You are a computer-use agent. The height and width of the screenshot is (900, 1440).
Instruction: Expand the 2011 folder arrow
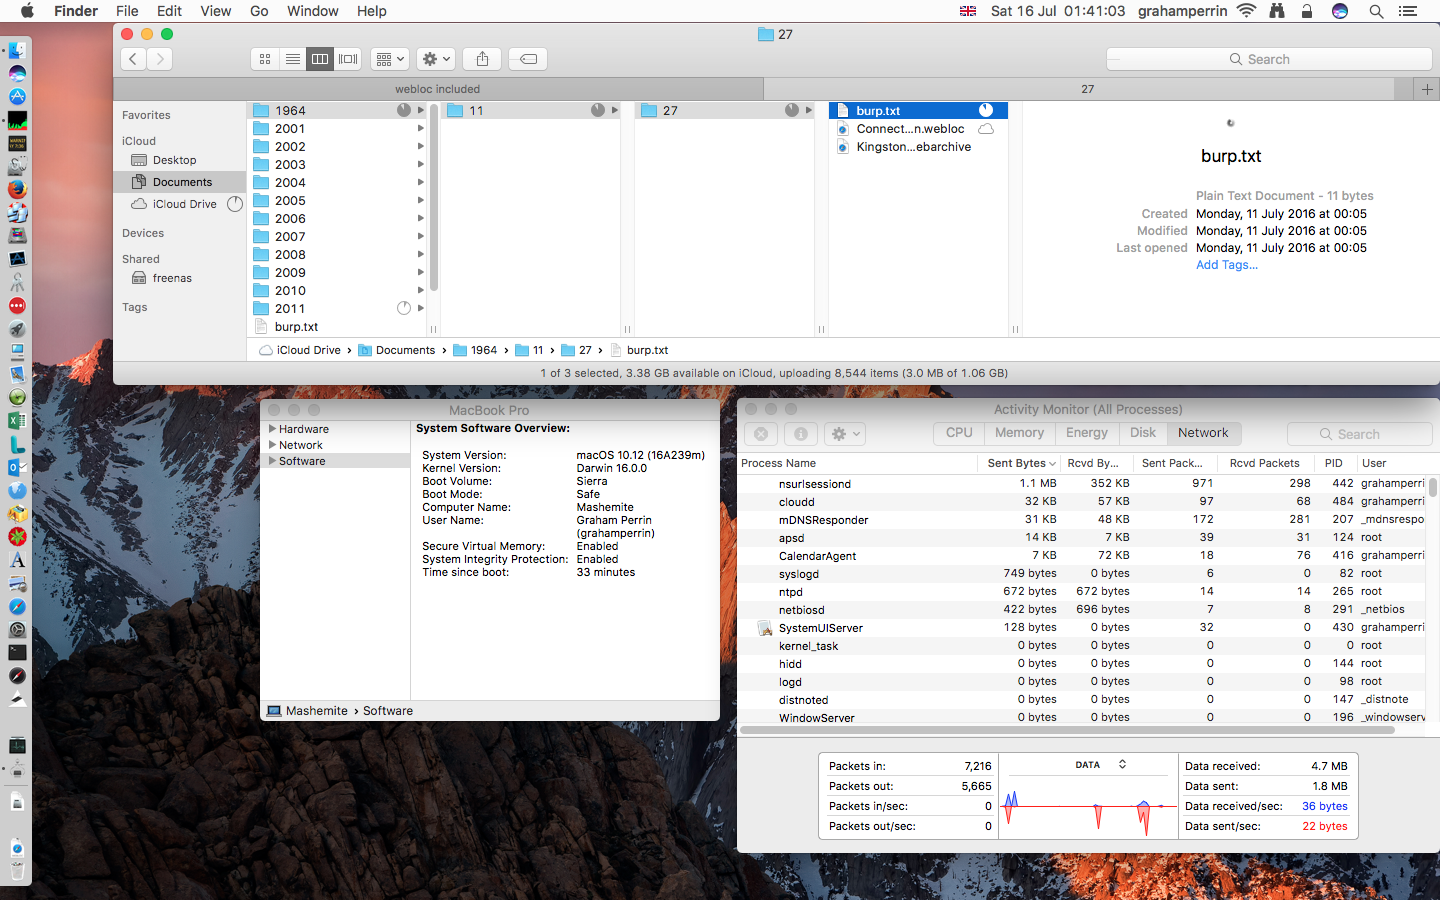click(x=421, y=308)
